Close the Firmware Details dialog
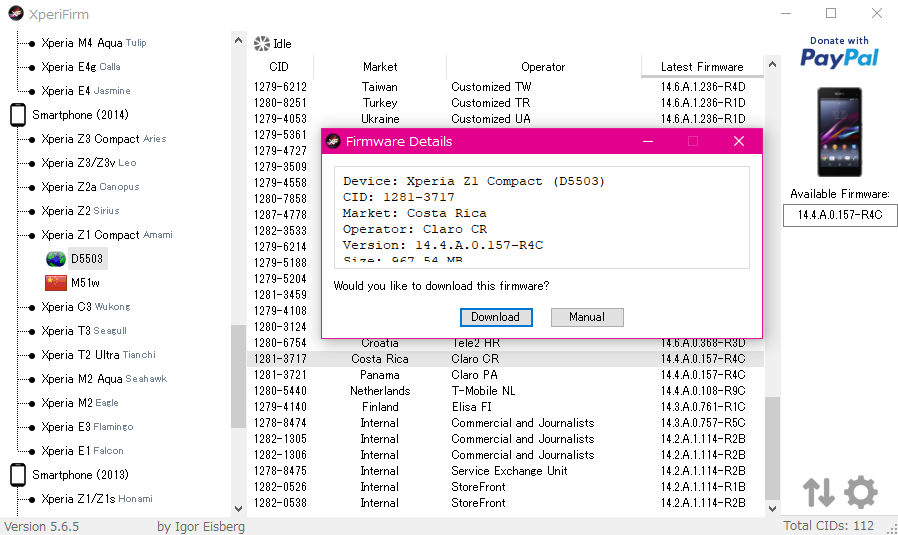The image size is (898, 535). [x=739, y=141]
